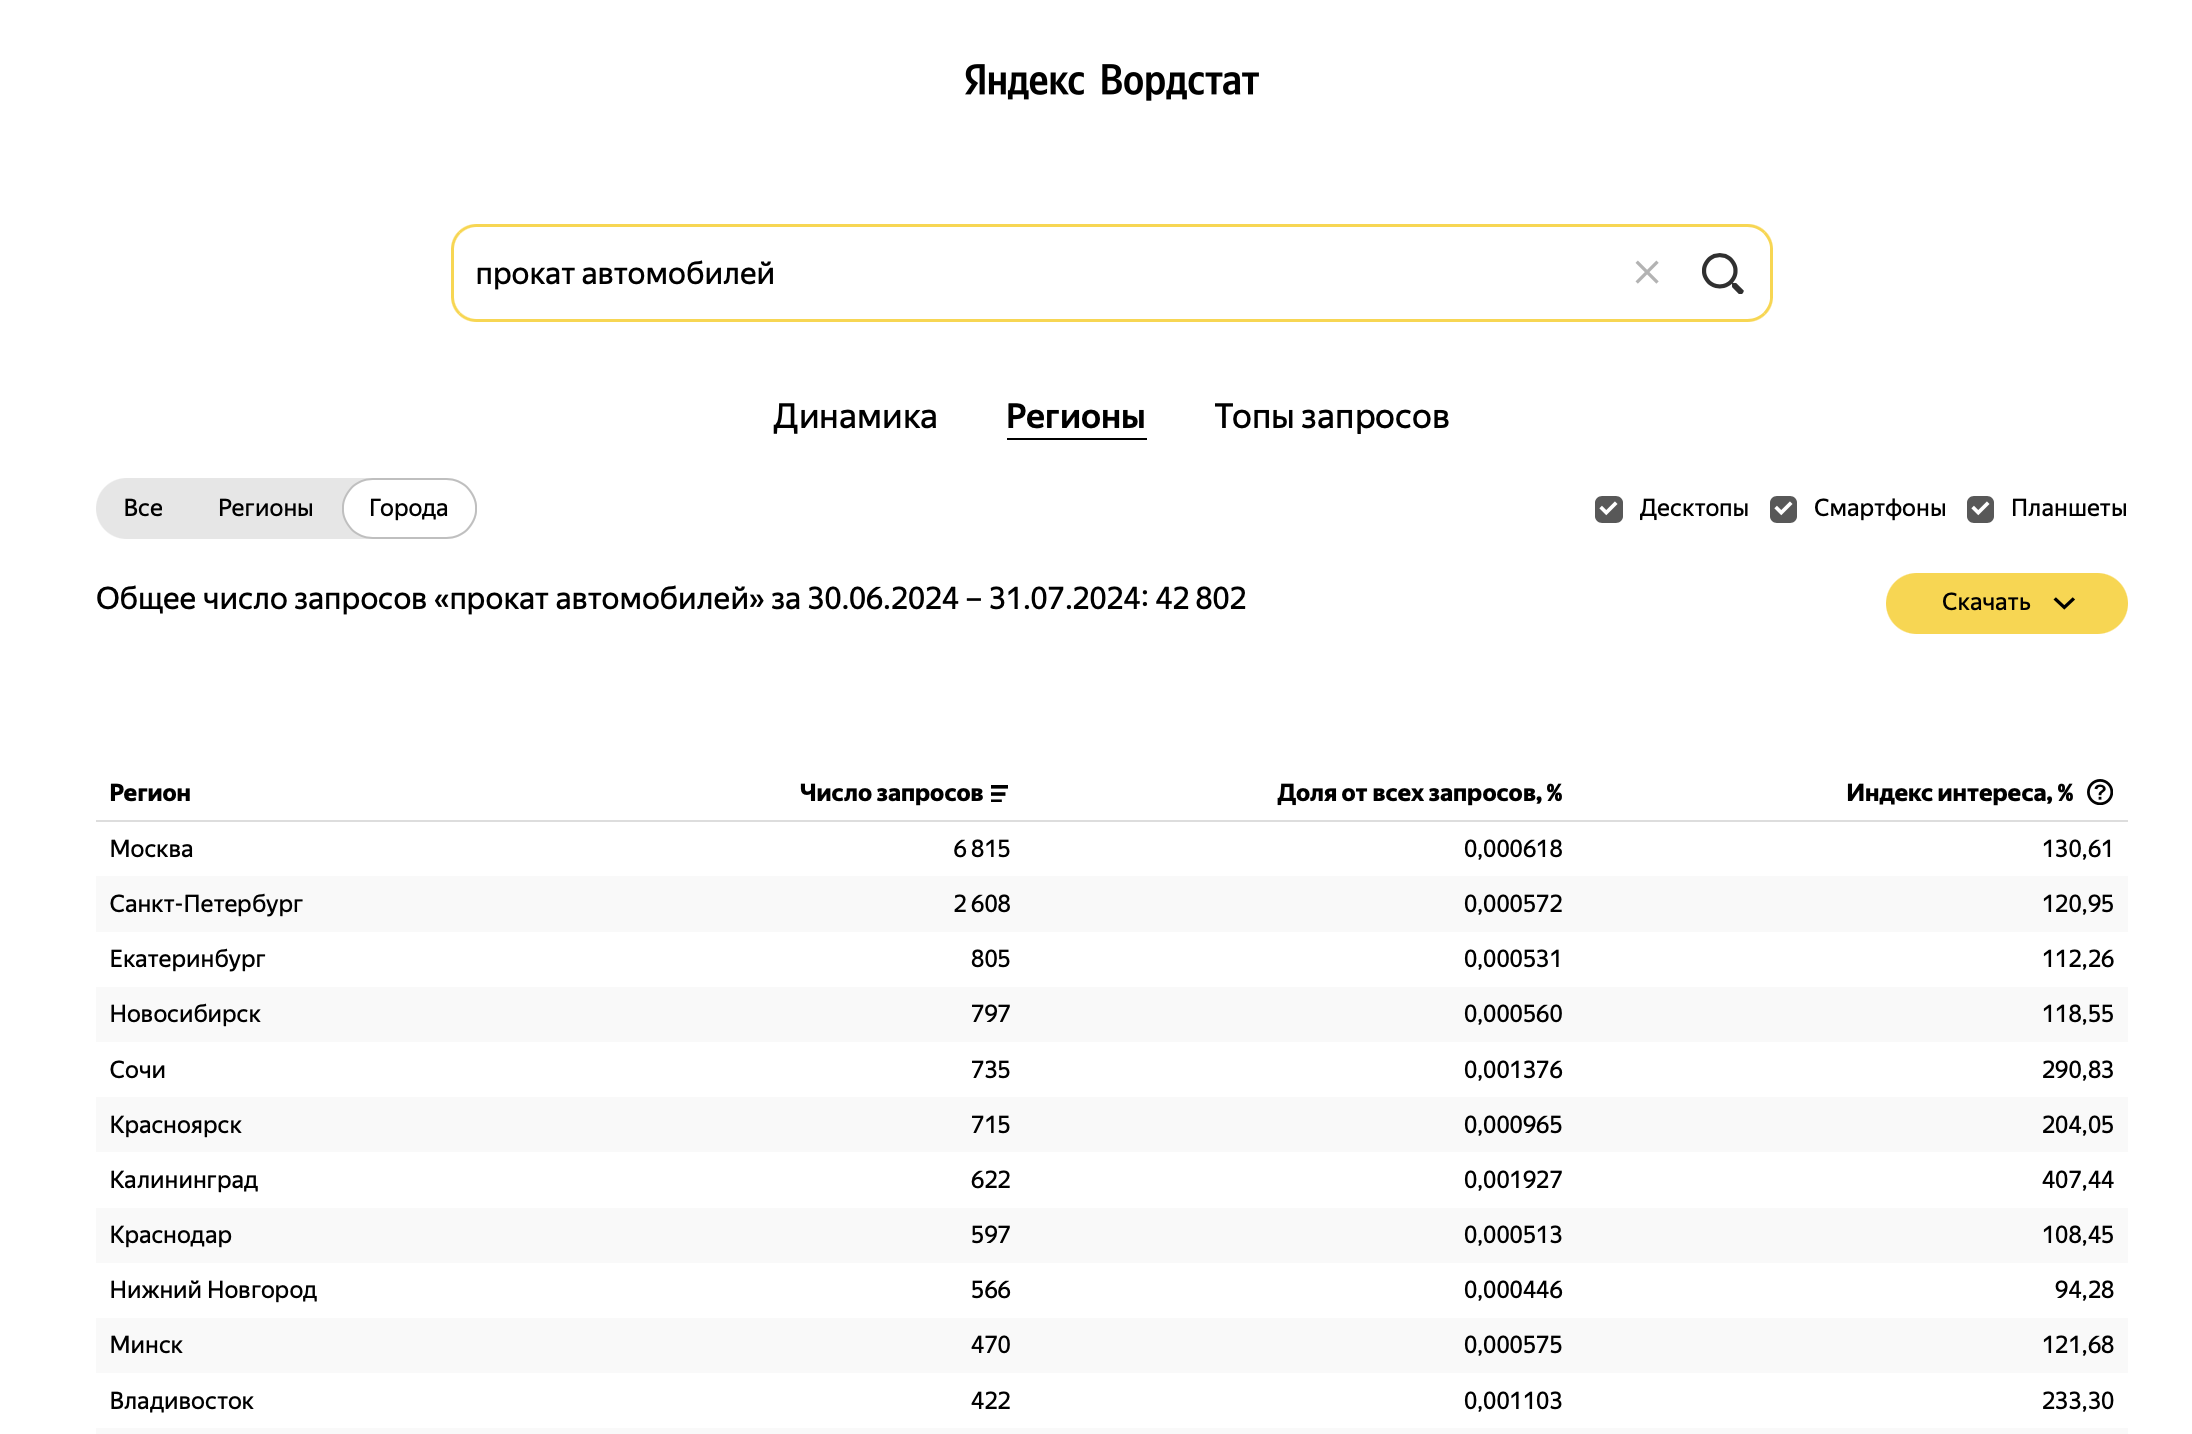Select the Все filter segment
Image resolution: width=2192 pixels, height=1434 pixels.
[x=143, y=508]
